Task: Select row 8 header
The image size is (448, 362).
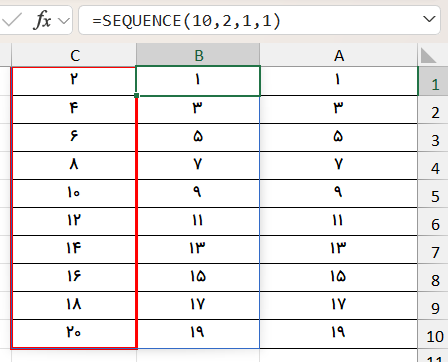Action: 433,278
